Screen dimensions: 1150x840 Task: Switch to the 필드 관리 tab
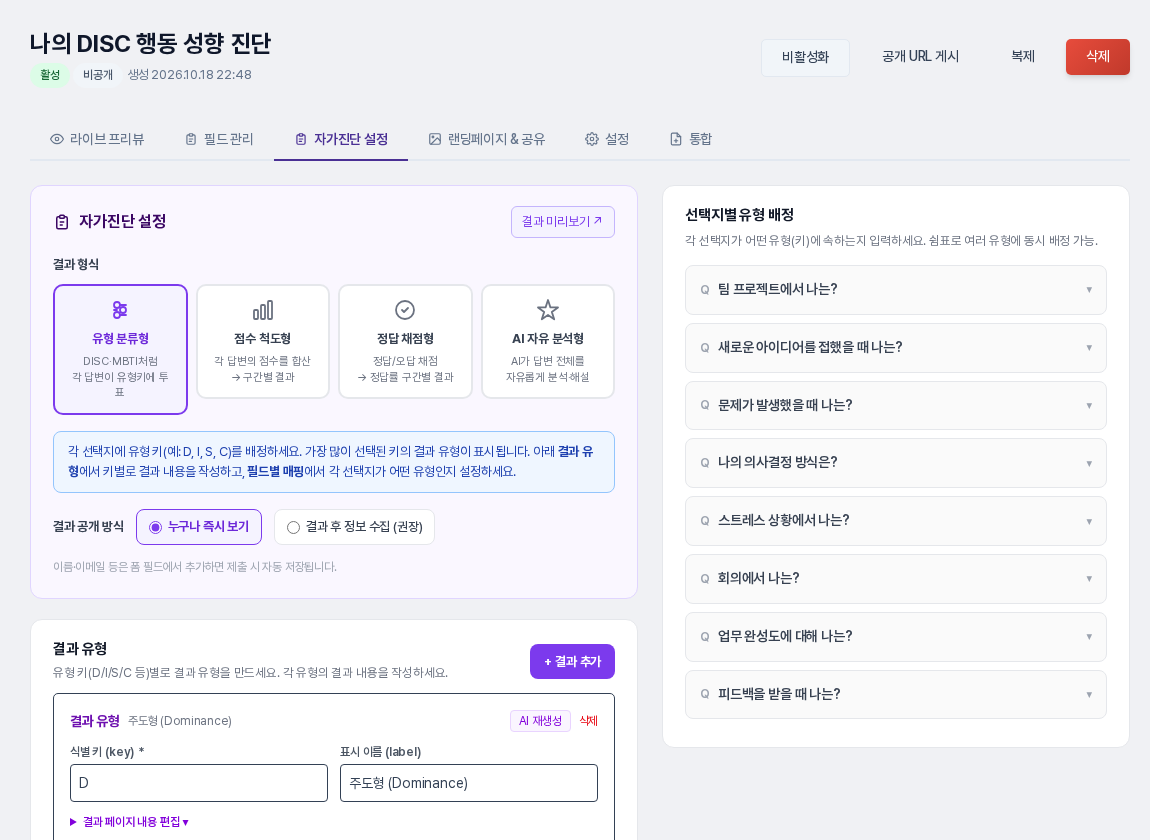pos(219,139)
